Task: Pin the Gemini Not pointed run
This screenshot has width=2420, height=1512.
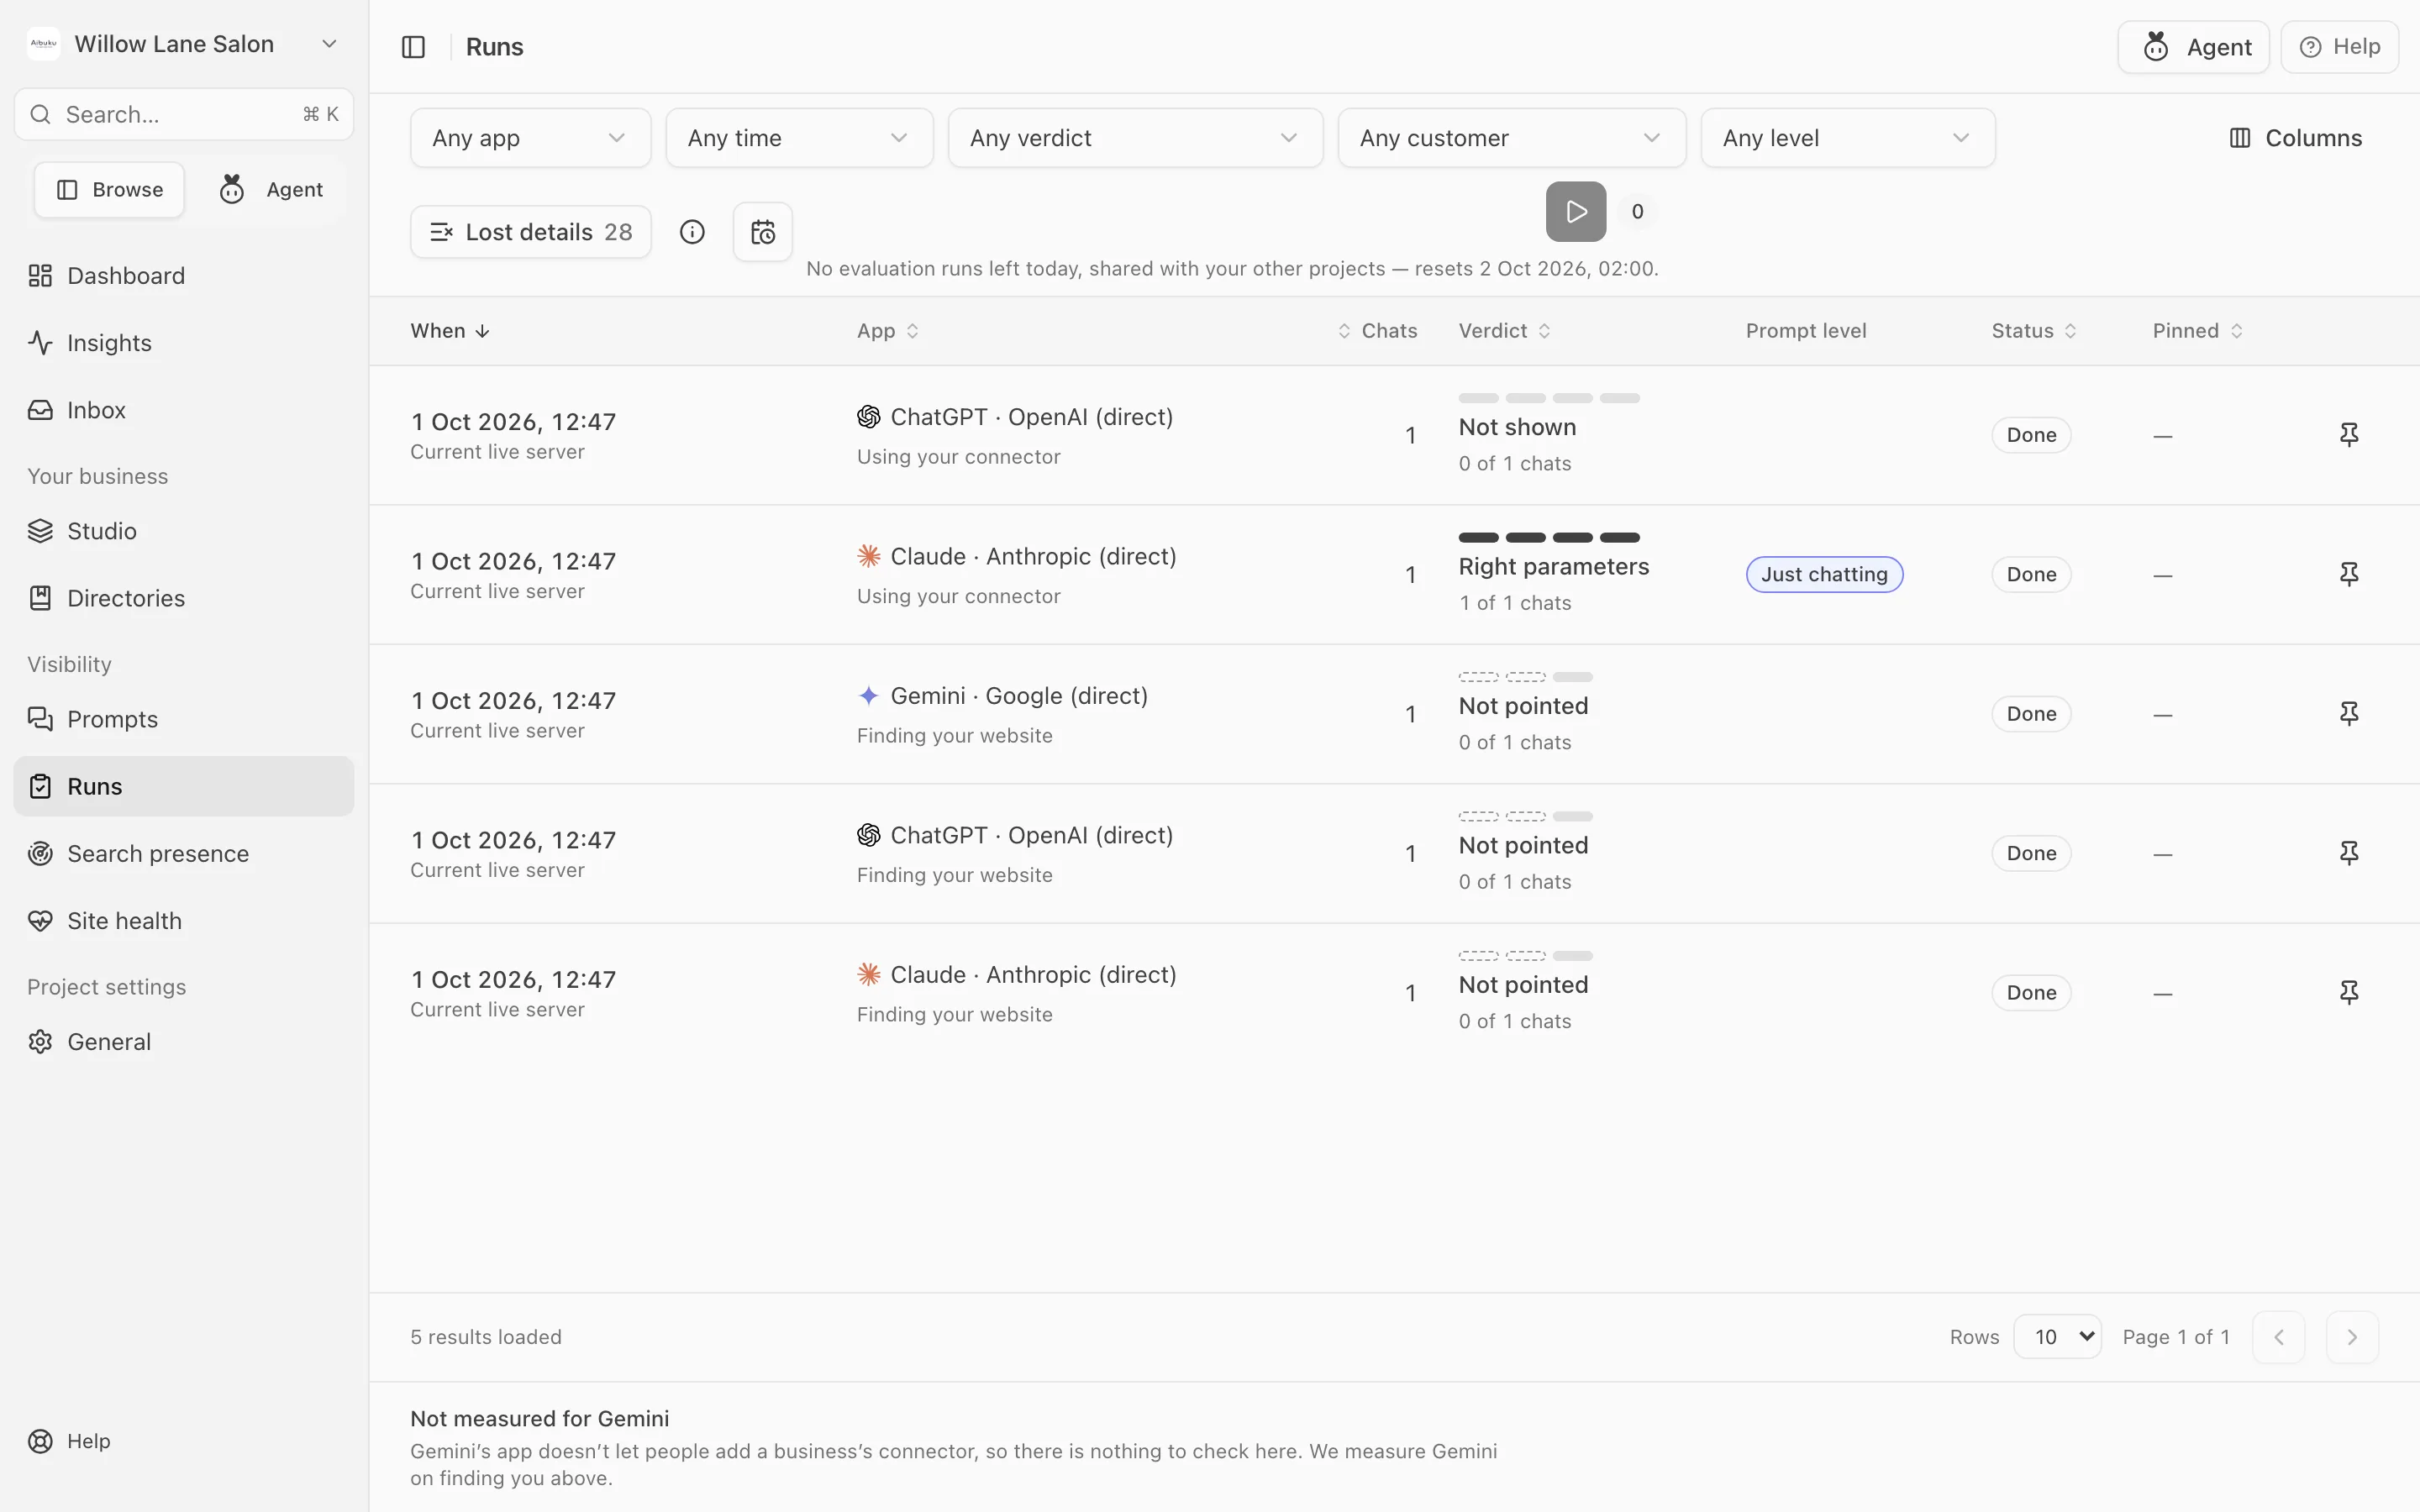Action: (x=2349, y=714)
